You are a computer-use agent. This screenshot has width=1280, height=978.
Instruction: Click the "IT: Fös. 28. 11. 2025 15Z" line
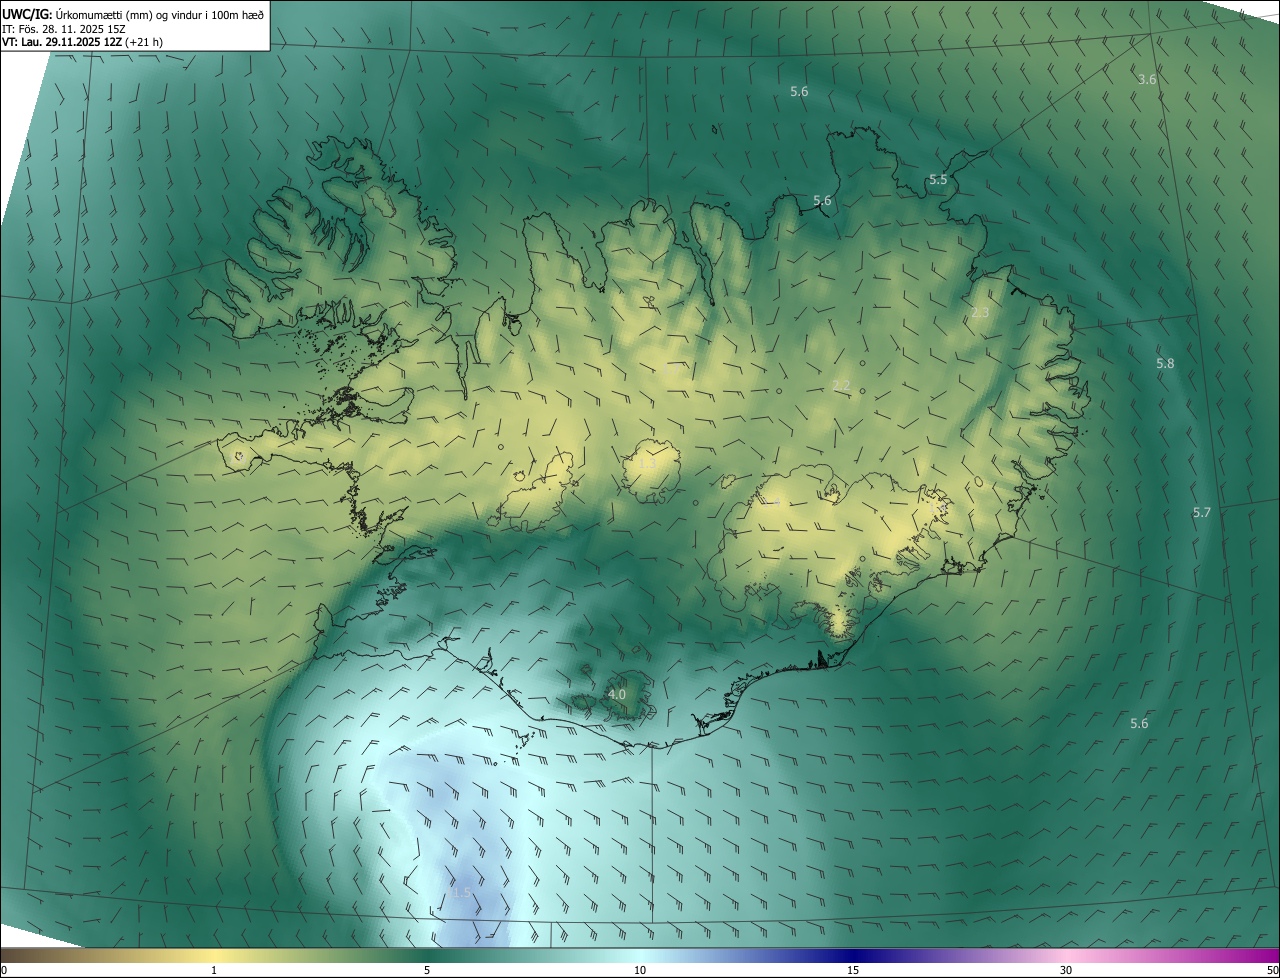pos(62,28)
